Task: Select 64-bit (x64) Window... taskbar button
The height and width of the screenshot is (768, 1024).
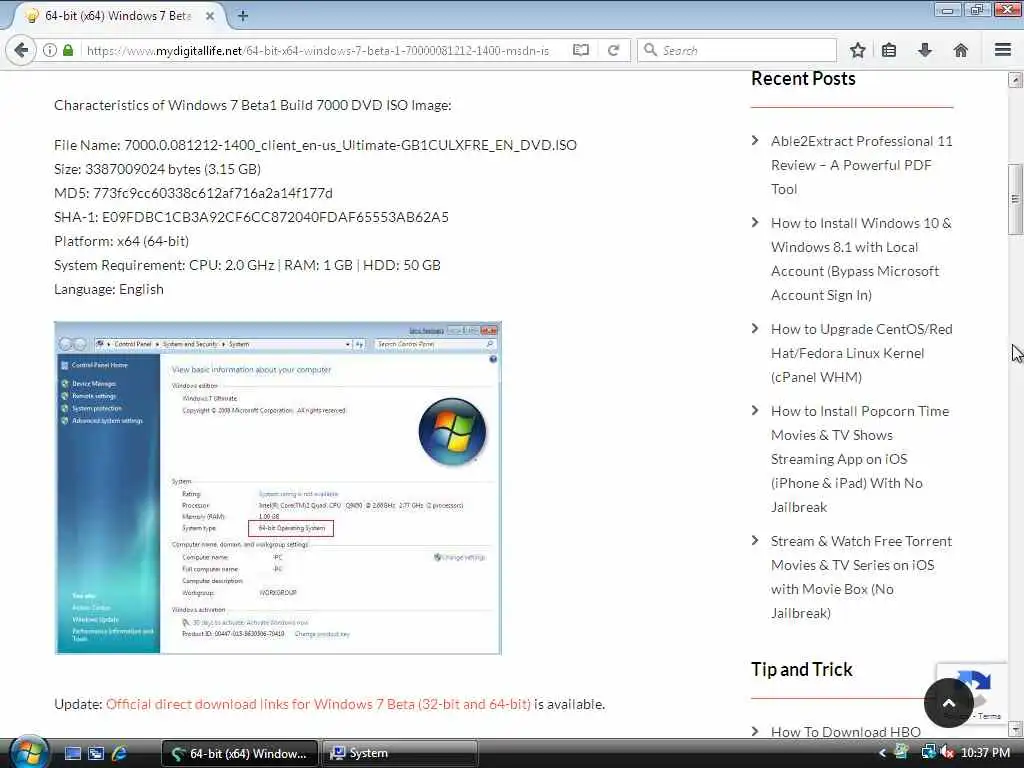Action: (x=239, y=754)
